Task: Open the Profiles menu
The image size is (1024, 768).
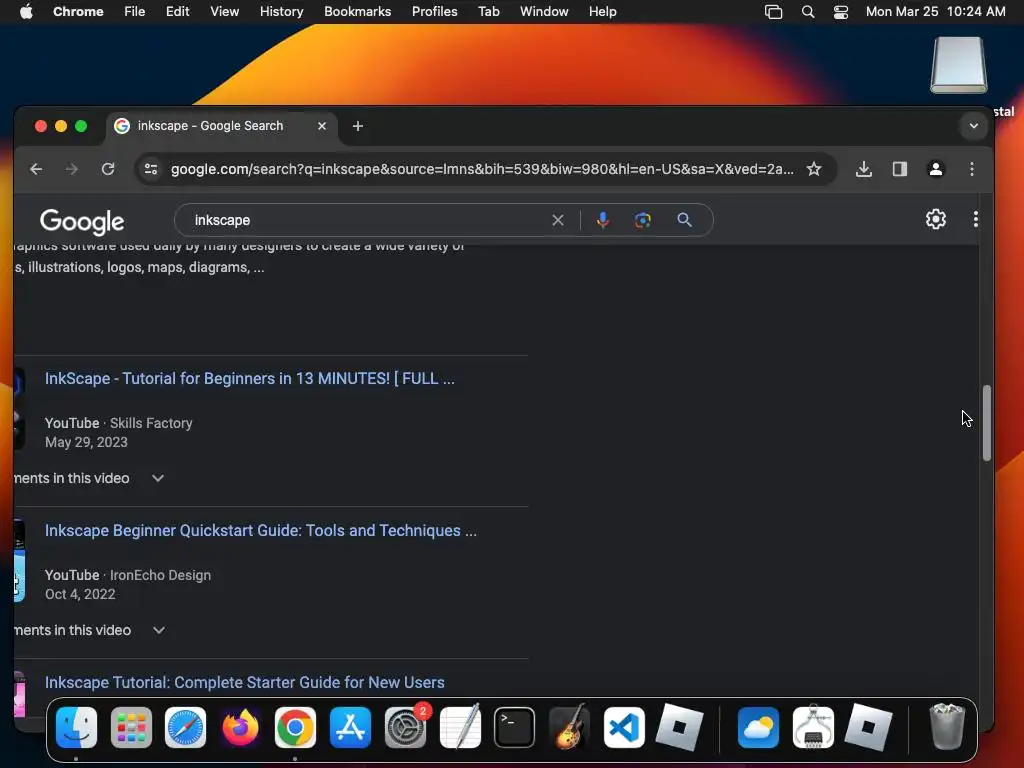Action: click(434, 12)
